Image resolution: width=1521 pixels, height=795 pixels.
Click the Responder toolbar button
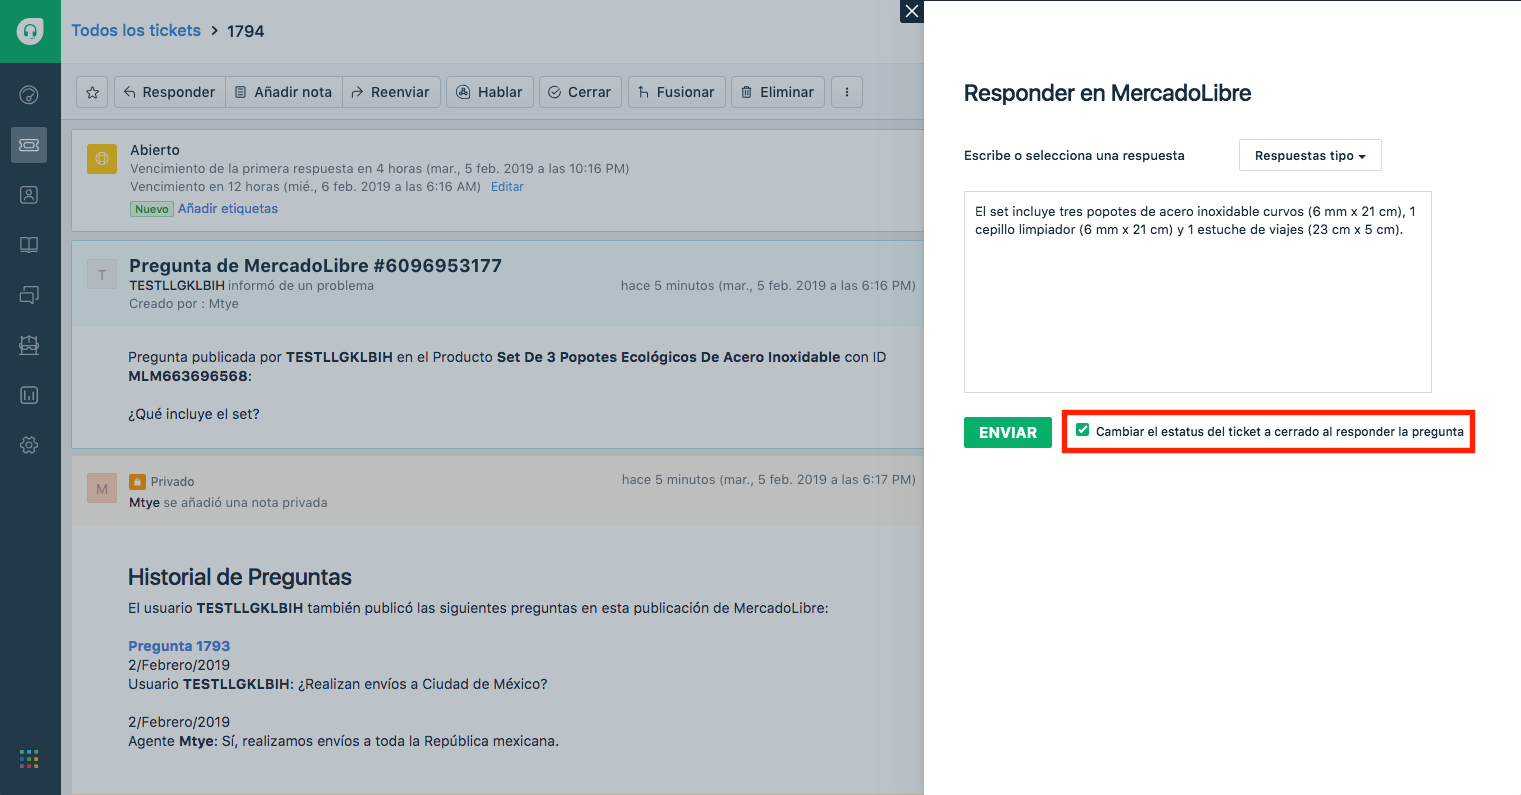click(x=169, y=92)
